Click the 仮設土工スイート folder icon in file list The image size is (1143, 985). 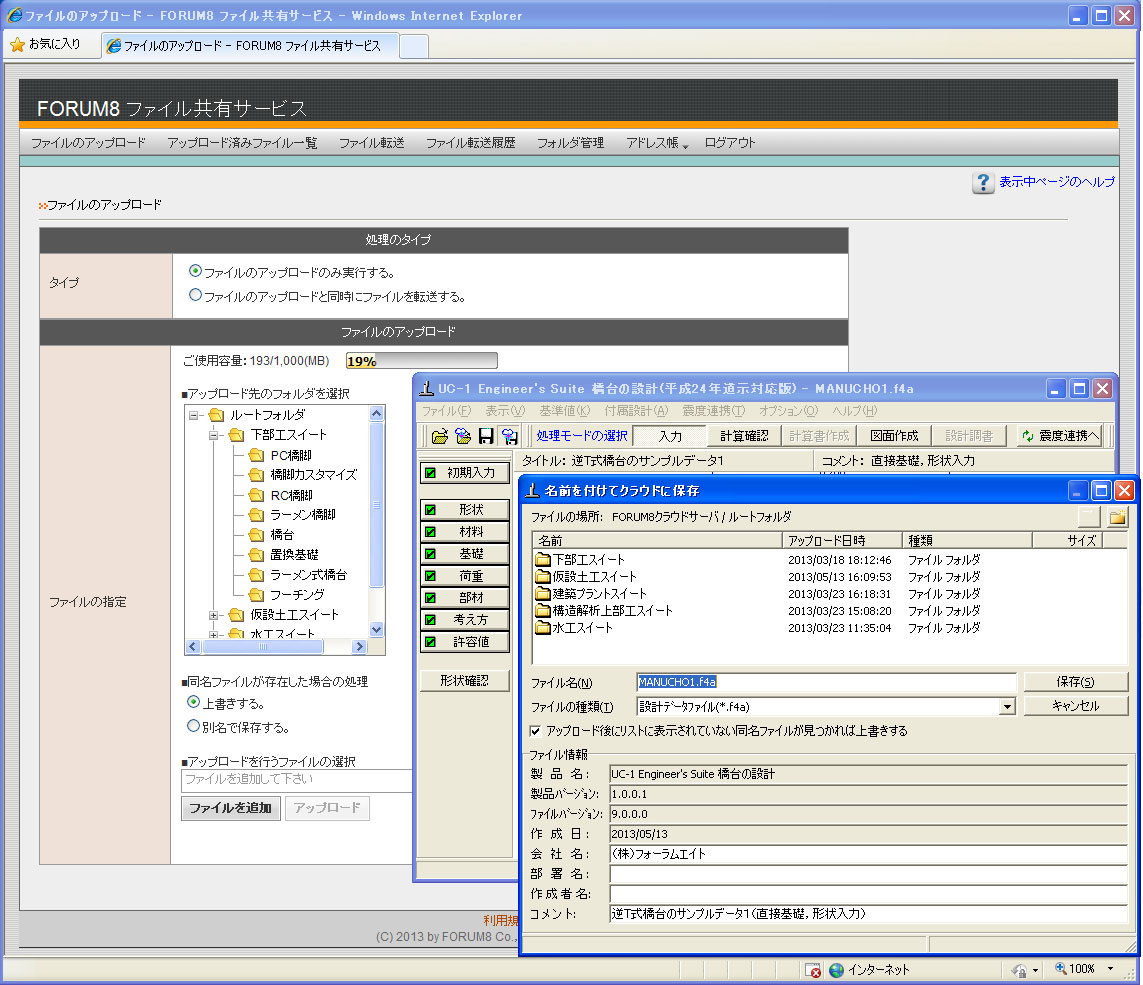(542, 577)
